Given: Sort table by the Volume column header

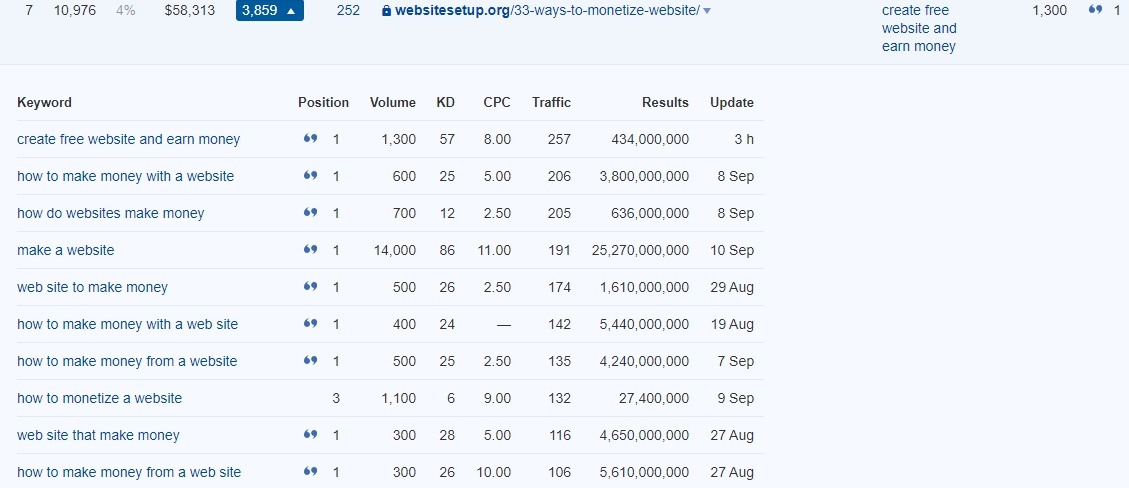Looking at the screenshot, I should coord(392,102).
